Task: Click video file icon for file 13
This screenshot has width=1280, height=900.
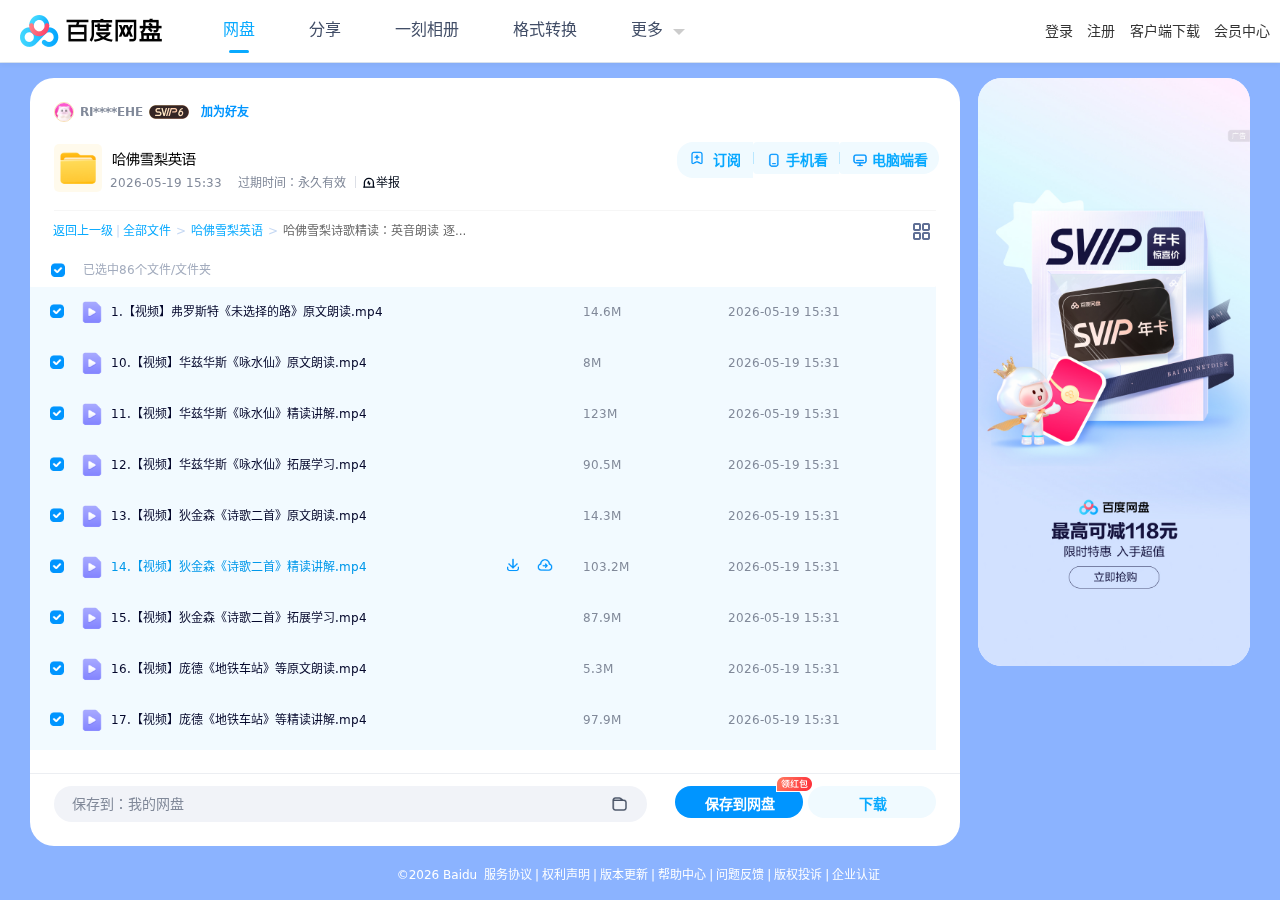Action: (x=92, y=516)
